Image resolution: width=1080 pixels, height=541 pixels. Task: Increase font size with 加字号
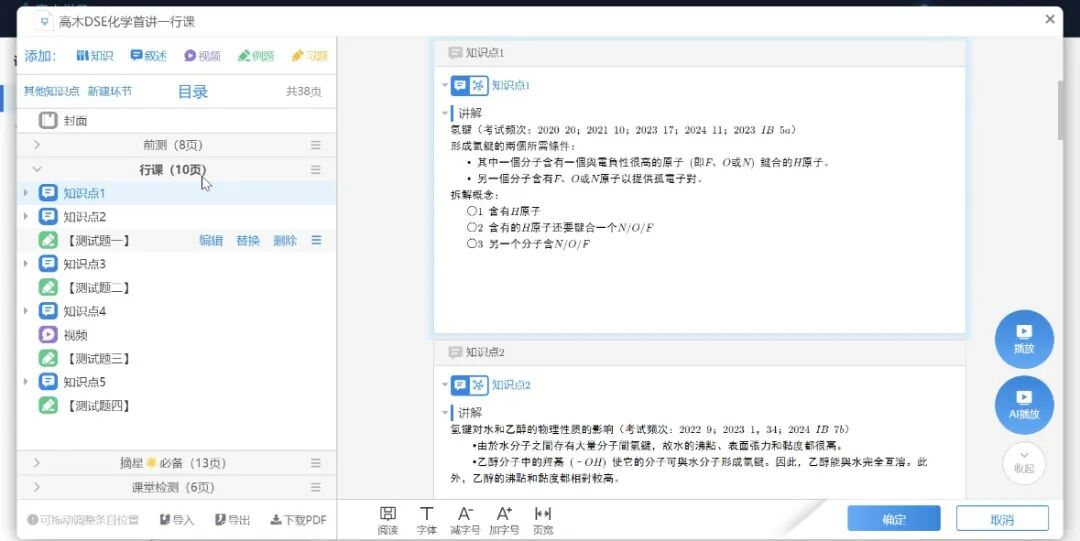point(504,521)
